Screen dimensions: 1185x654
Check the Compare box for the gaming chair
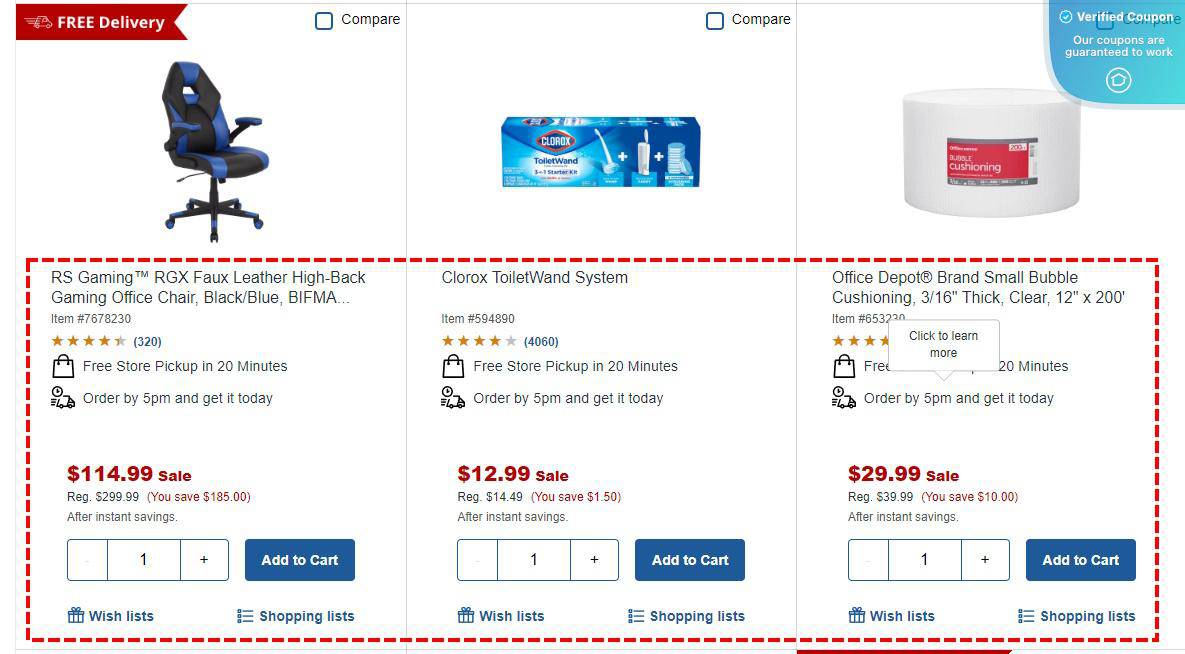coord(324,20)
